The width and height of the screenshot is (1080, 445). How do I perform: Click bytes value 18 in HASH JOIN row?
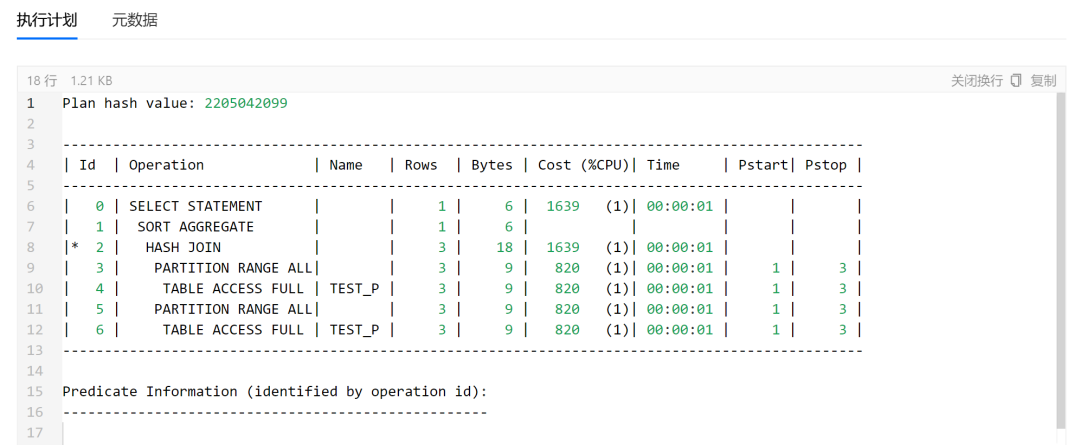tap(504, 247)
